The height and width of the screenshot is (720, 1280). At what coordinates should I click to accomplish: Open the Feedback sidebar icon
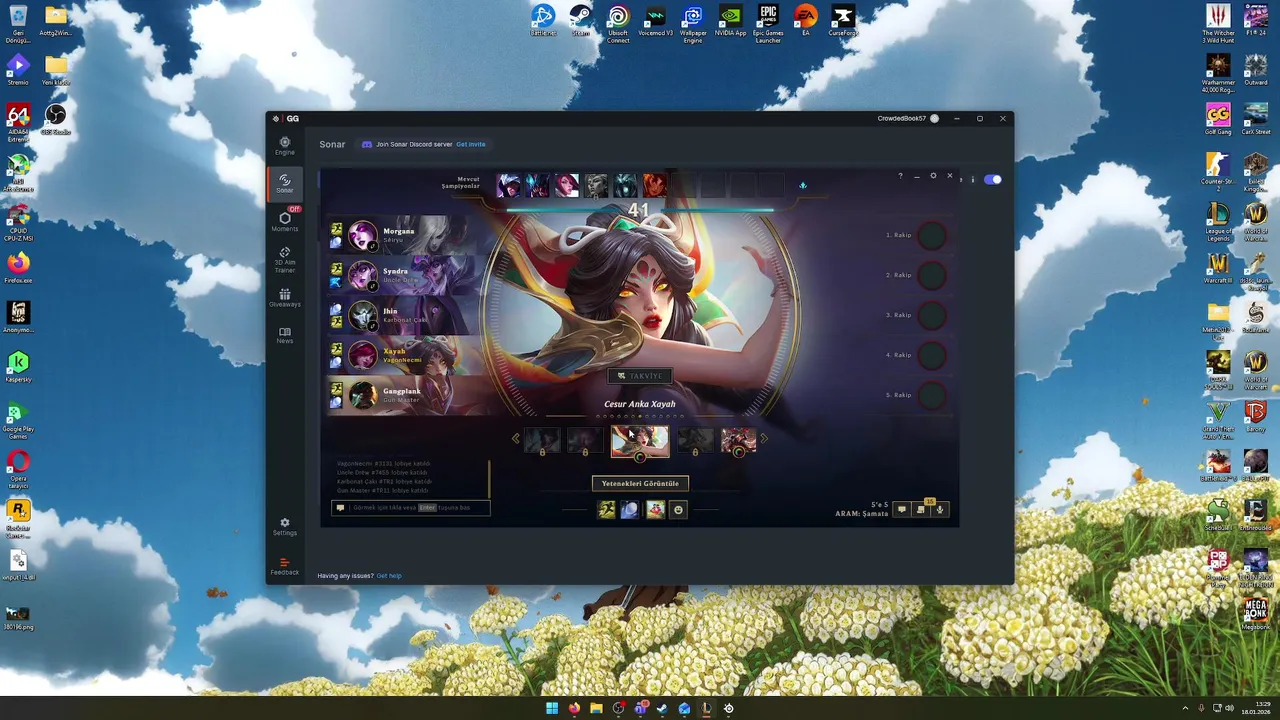(285, 566)
